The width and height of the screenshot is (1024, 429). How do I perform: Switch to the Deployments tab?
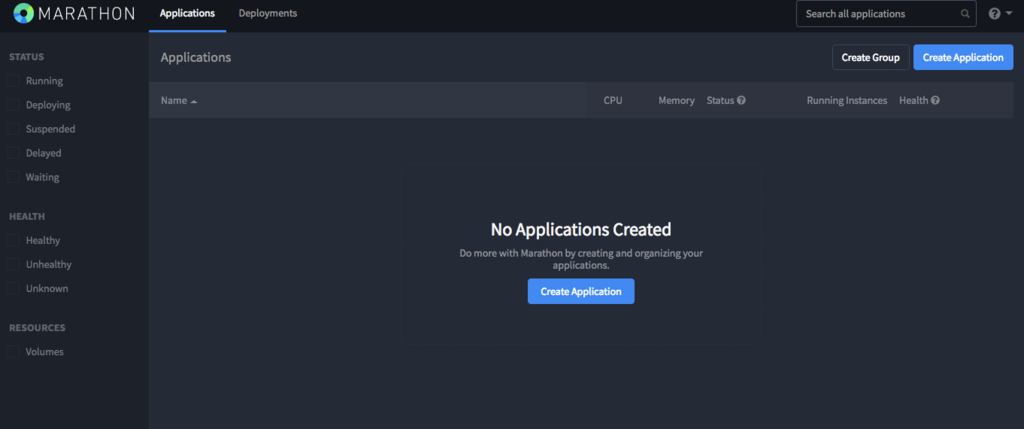click(x=268, y=14)
